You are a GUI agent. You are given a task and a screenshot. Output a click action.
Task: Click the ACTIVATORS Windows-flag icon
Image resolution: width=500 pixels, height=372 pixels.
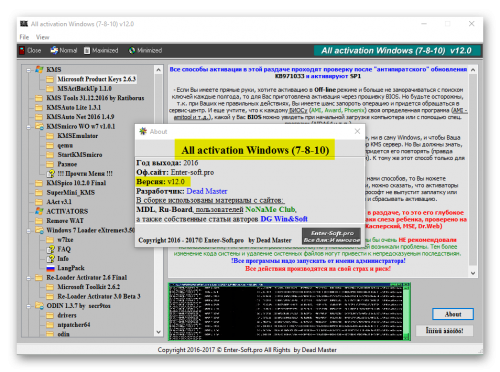point(39,211)
